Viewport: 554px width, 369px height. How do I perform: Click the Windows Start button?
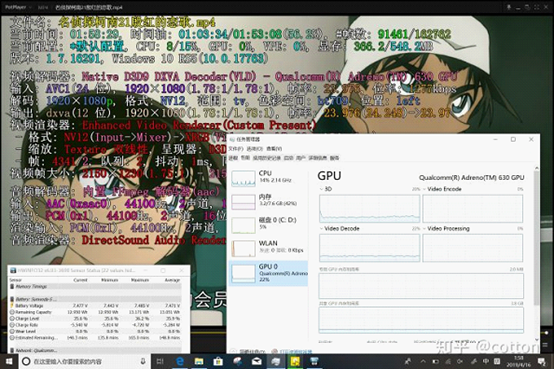coord(8,361)
